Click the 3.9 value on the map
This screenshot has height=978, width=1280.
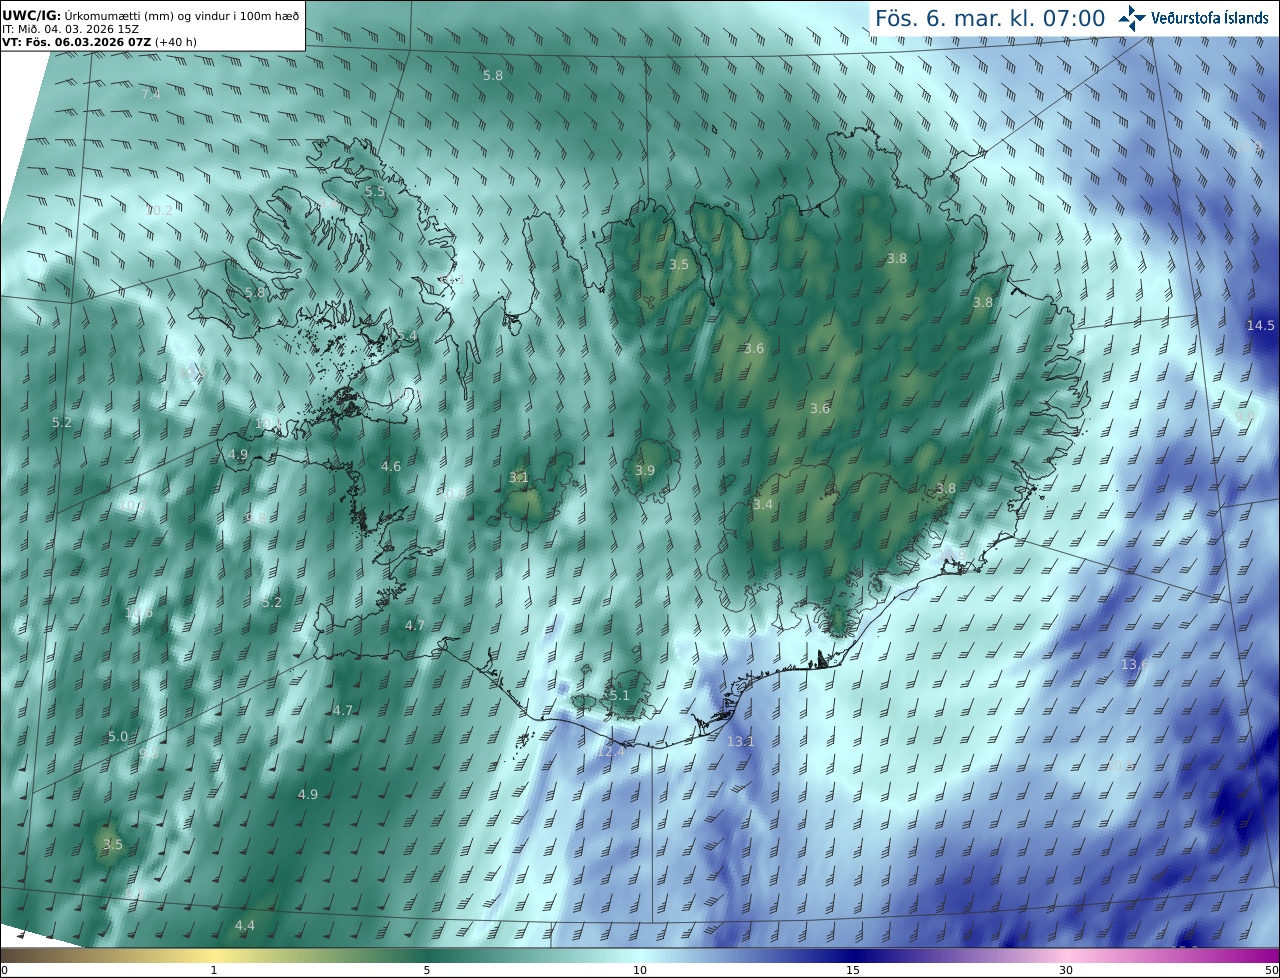pyautogui.click(x=645, y=471)
